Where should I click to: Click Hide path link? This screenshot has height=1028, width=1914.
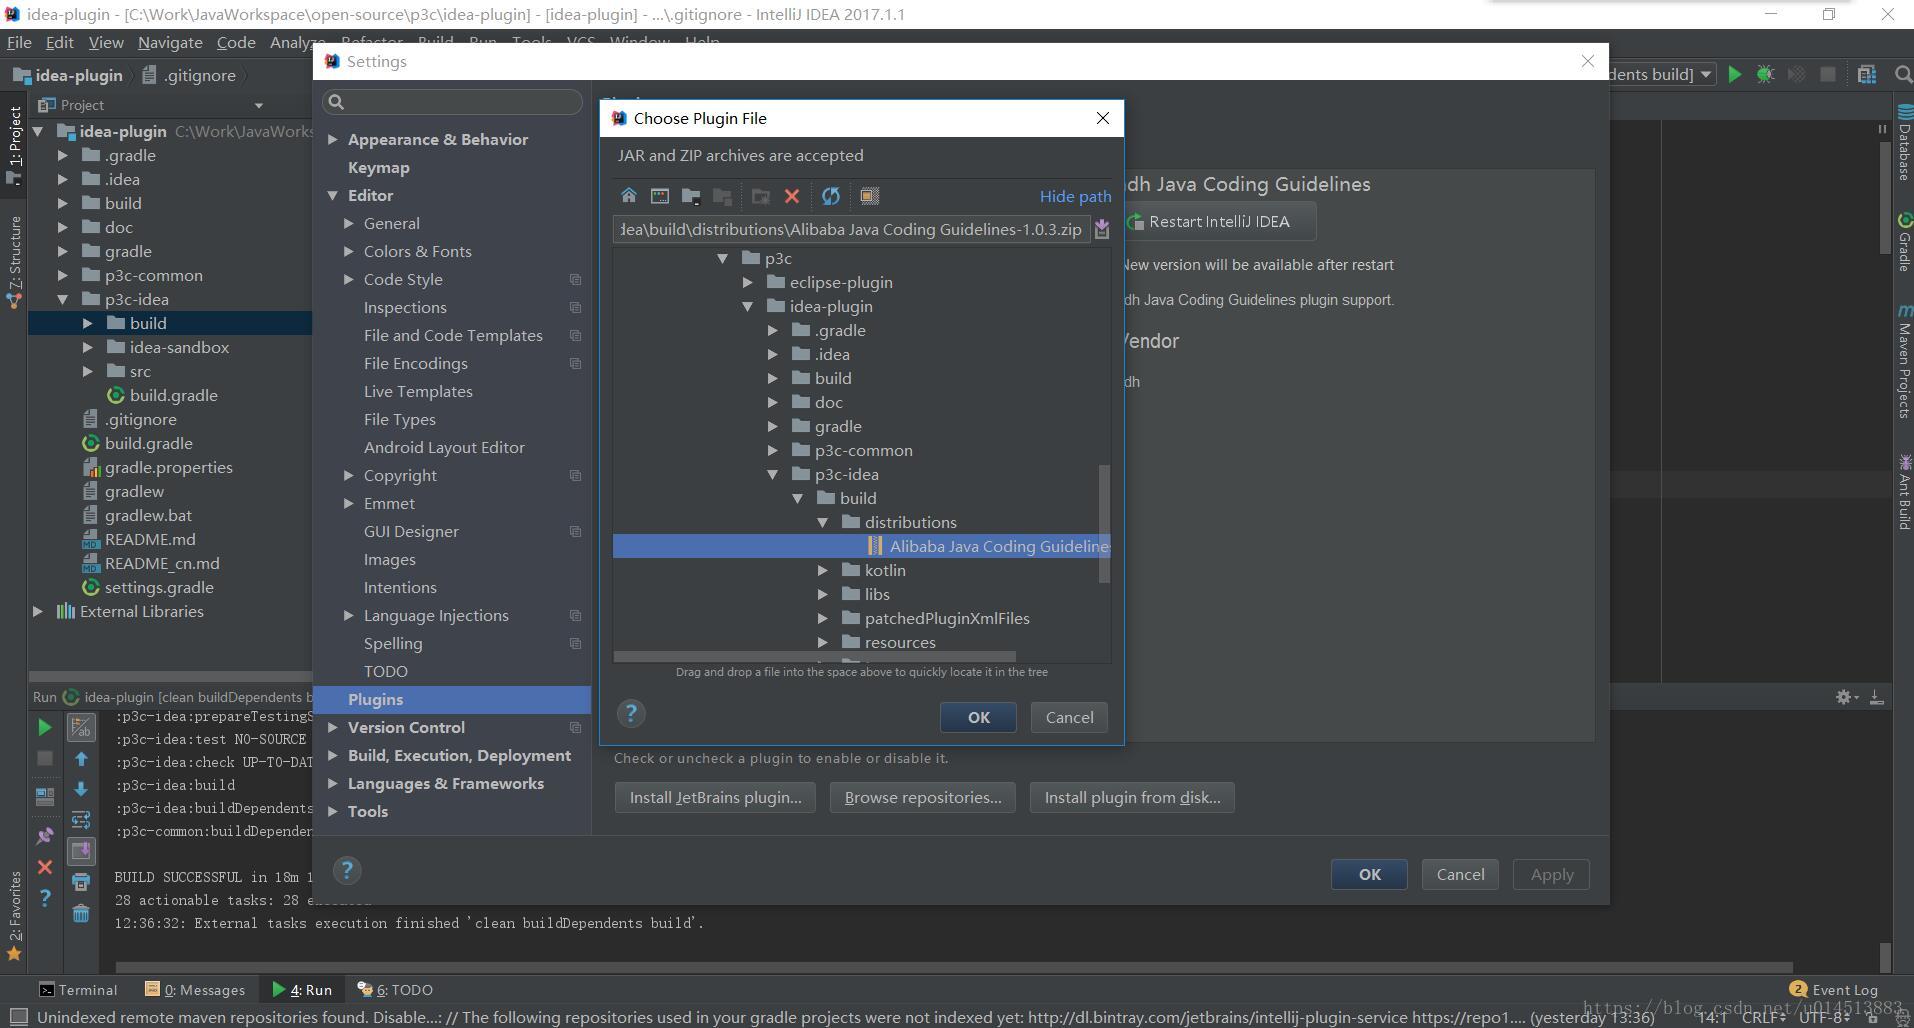click(1075, 196)
